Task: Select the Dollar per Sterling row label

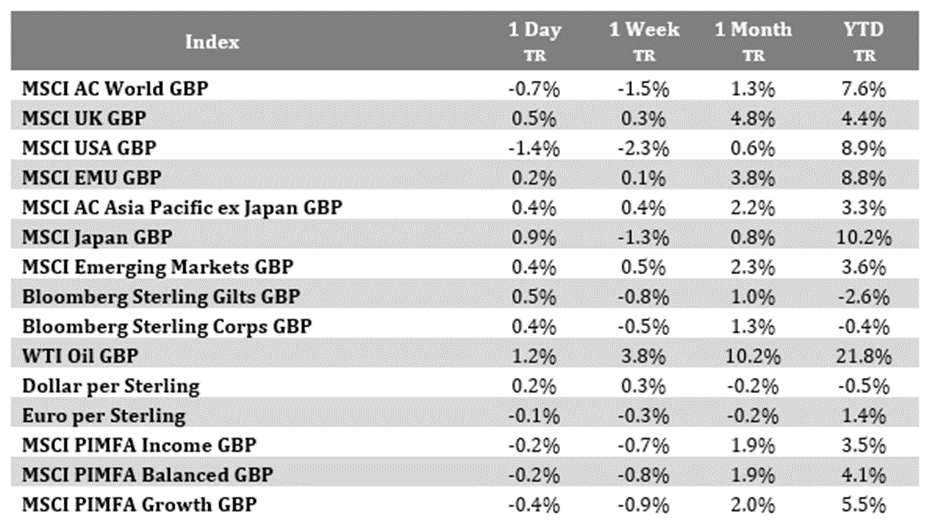Action: click(110, 386)
